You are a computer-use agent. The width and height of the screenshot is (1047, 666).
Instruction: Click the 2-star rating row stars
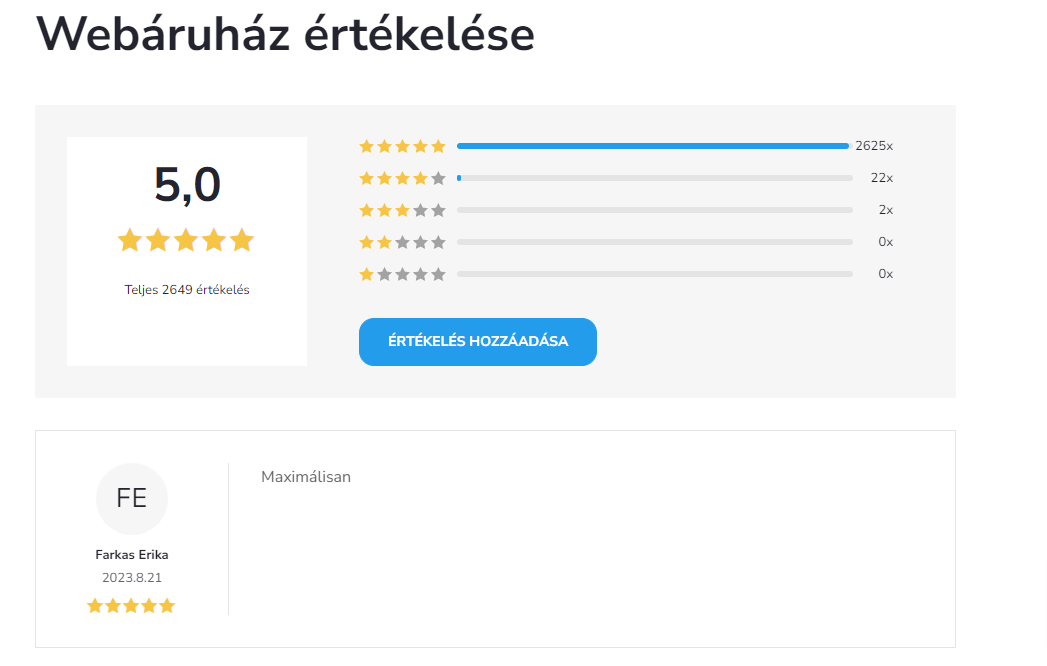point(402,242)
